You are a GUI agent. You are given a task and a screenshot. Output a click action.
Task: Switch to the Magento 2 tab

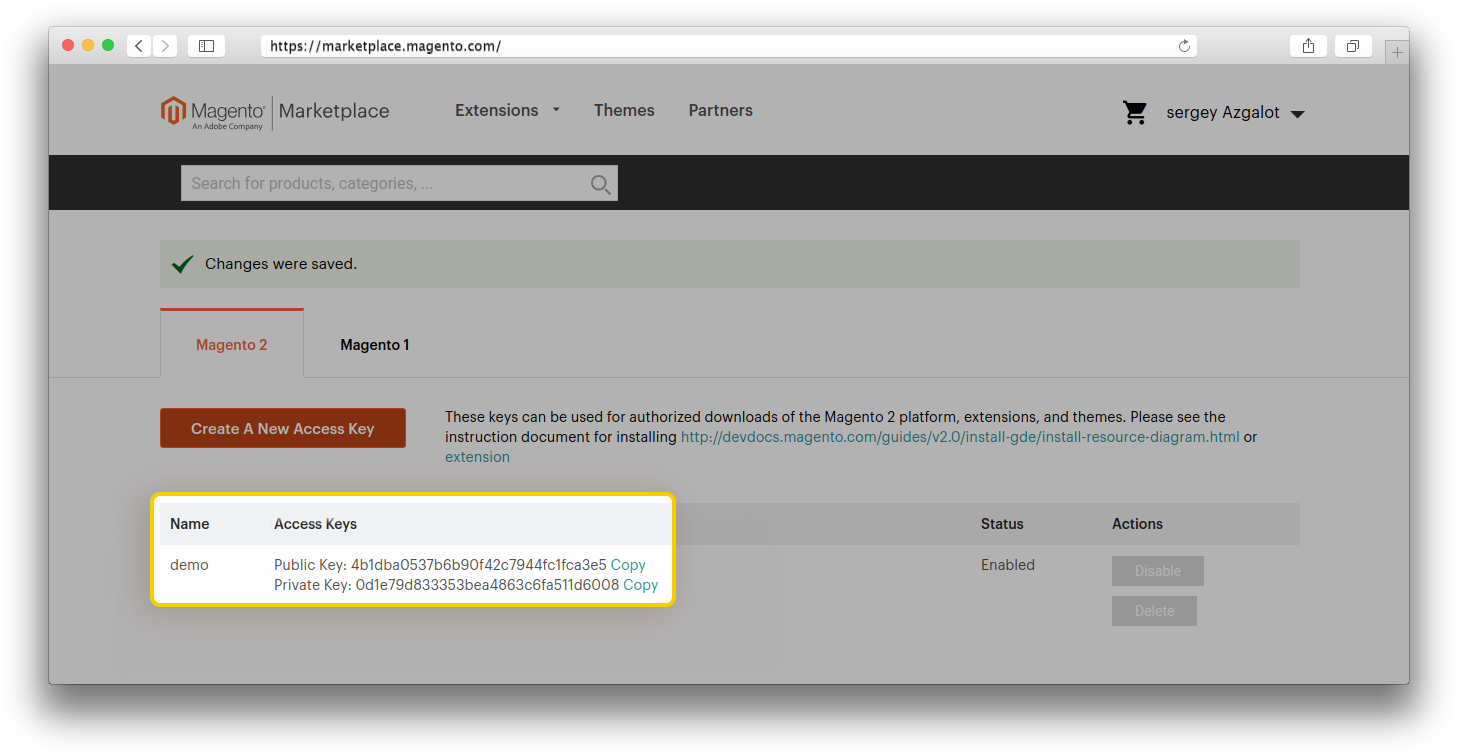pos(232,344)
